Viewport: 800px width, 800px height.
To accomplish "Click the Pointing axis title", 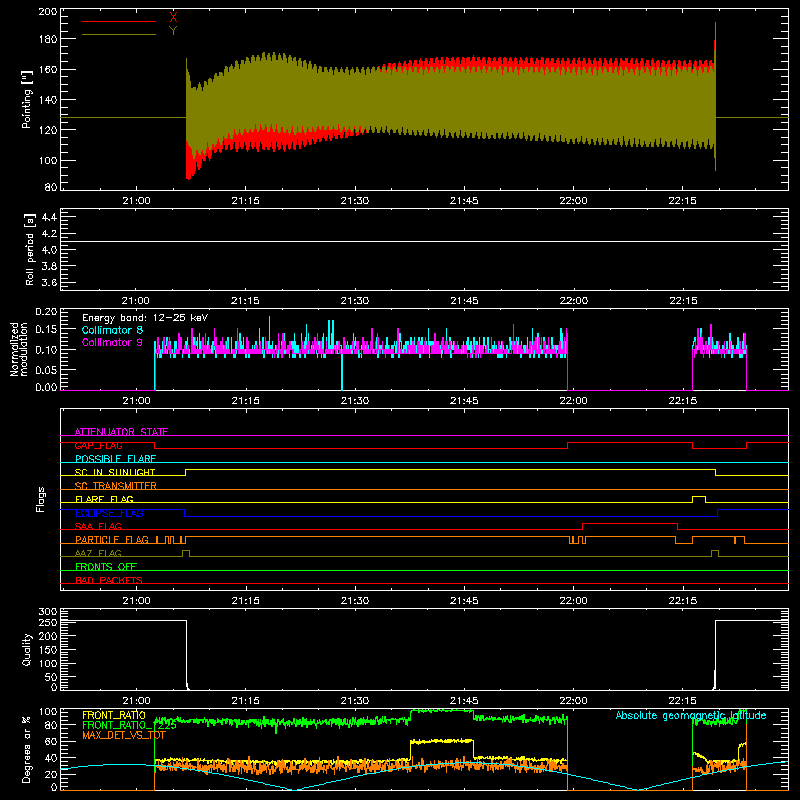I will pos(27,100).
